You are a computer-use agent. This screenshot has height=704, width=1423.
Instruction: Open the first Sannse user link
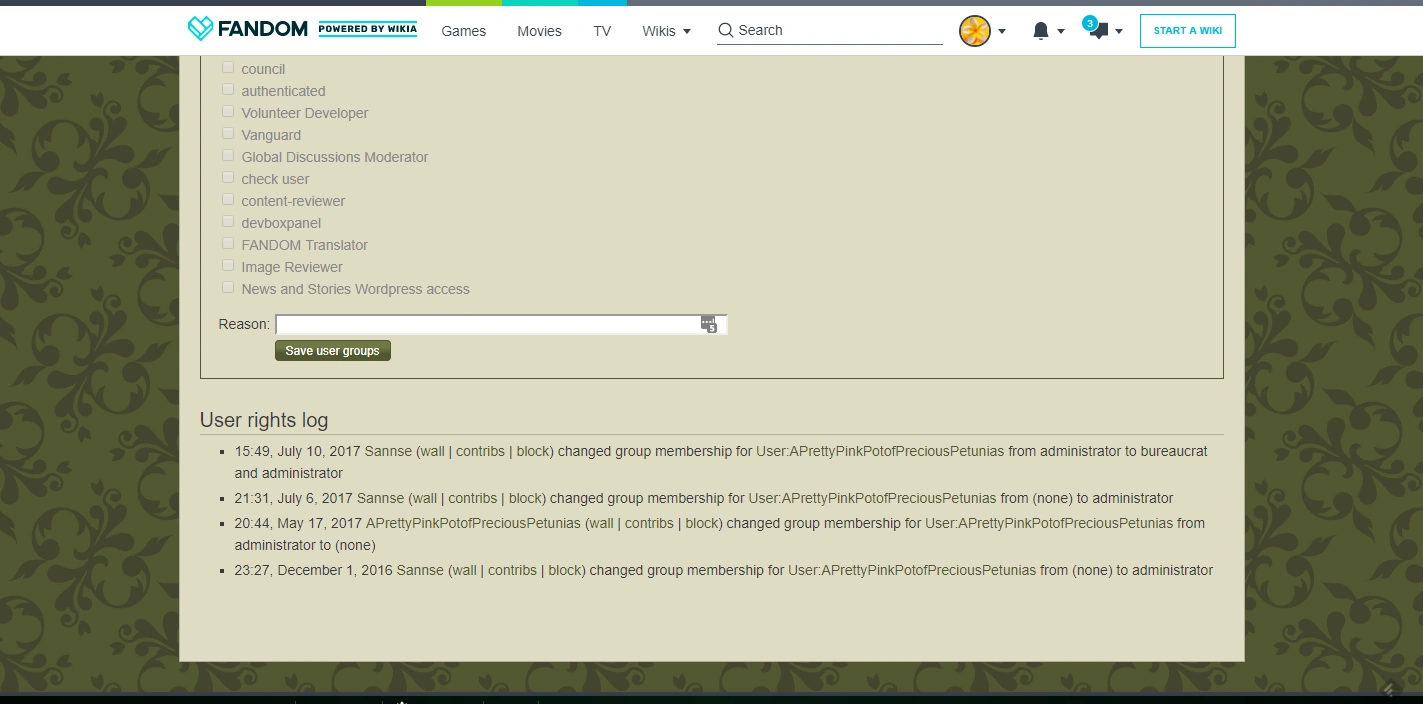pyautogui.click(x=388, y=451)
